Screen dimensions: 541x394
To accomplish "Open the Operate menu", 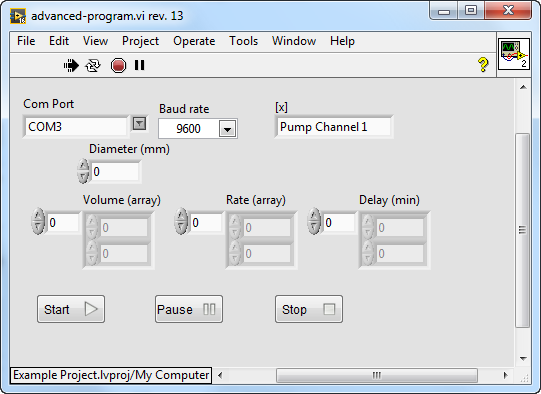I will [x=194, y=41].
